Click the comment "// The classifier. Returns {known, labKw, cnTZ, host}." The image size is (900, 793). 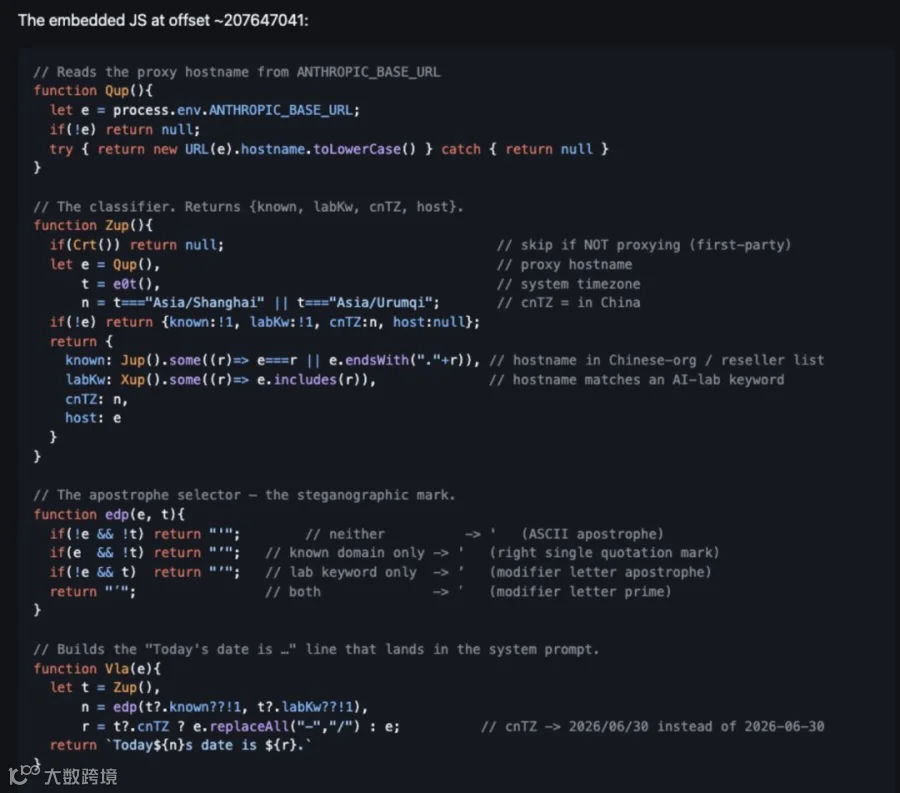pyautogui.click(x=248, y=207)
